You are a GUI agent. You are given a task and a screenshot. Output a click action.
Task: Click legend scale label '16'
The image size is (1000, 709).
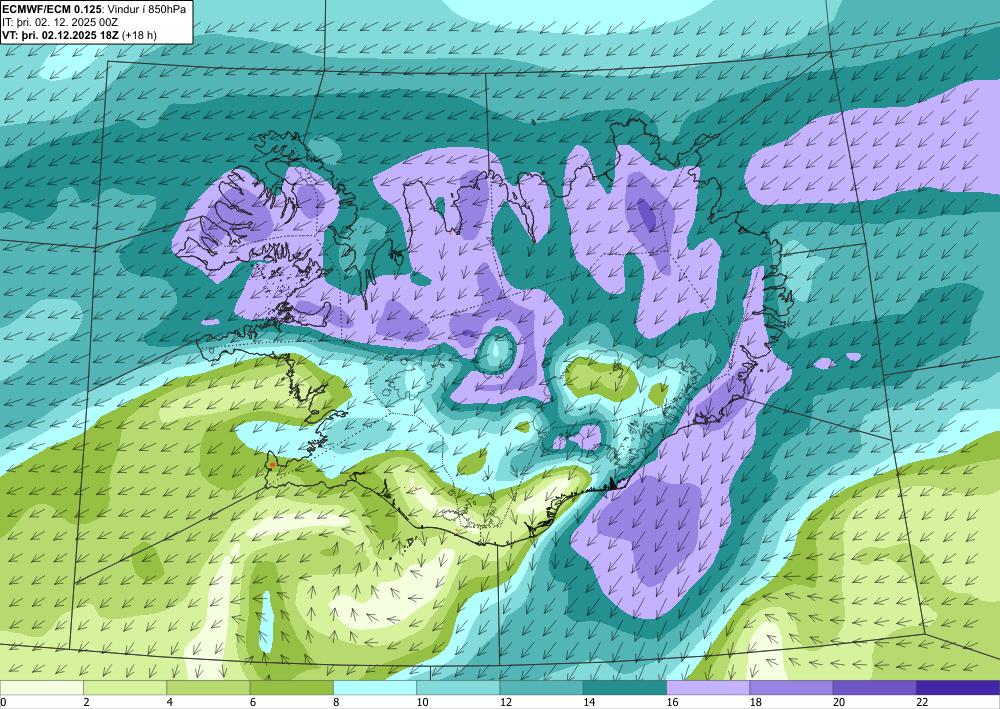coord(672,702)
